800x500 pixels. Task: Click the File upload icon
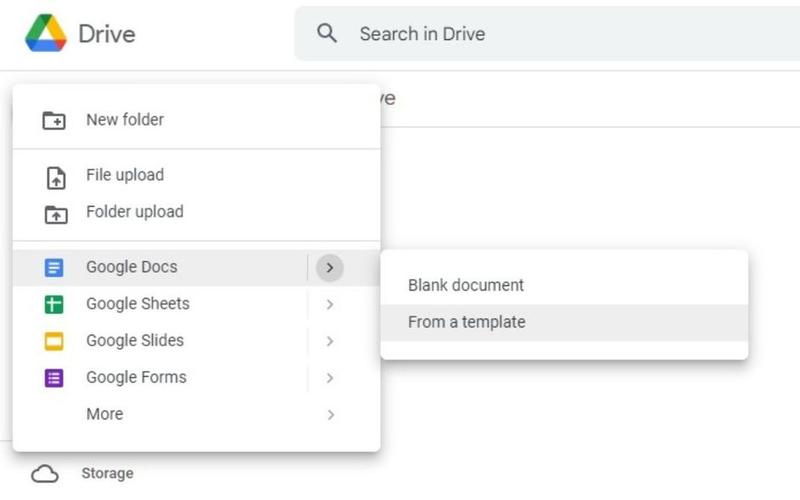[x=56, y=178]
